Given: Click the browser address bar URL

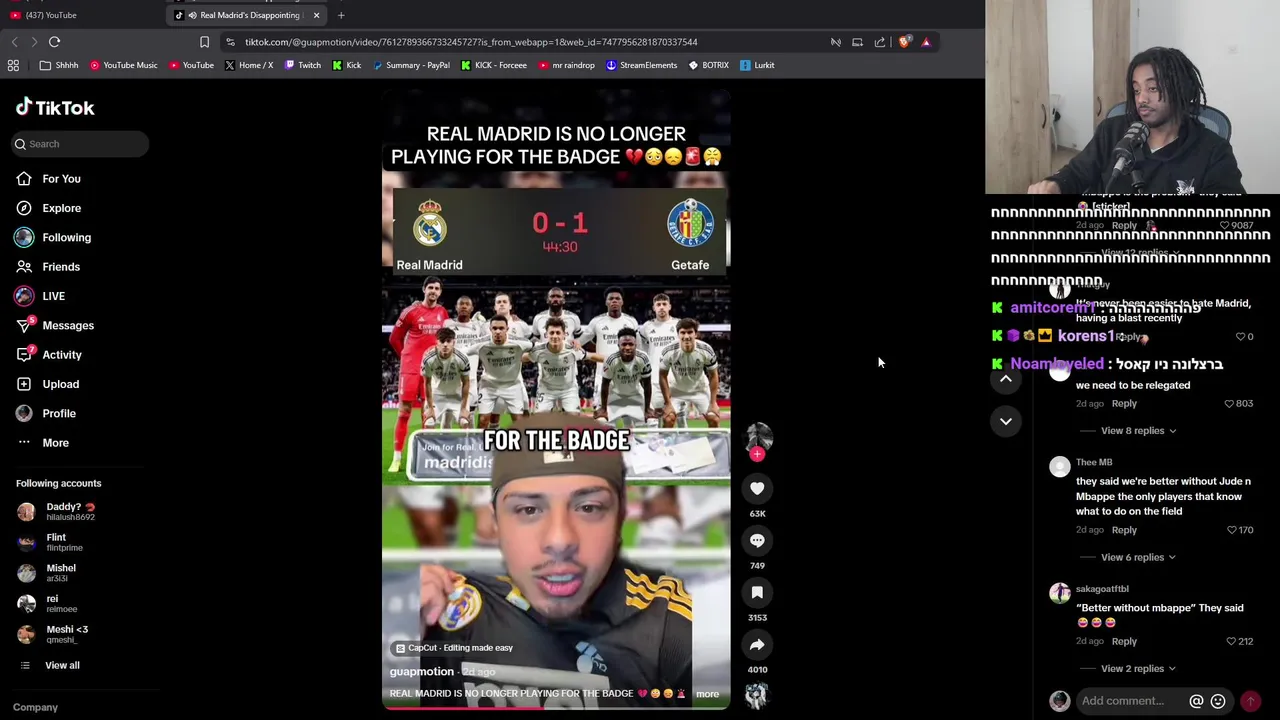Looking at the screenshot, I should (471, 42).
